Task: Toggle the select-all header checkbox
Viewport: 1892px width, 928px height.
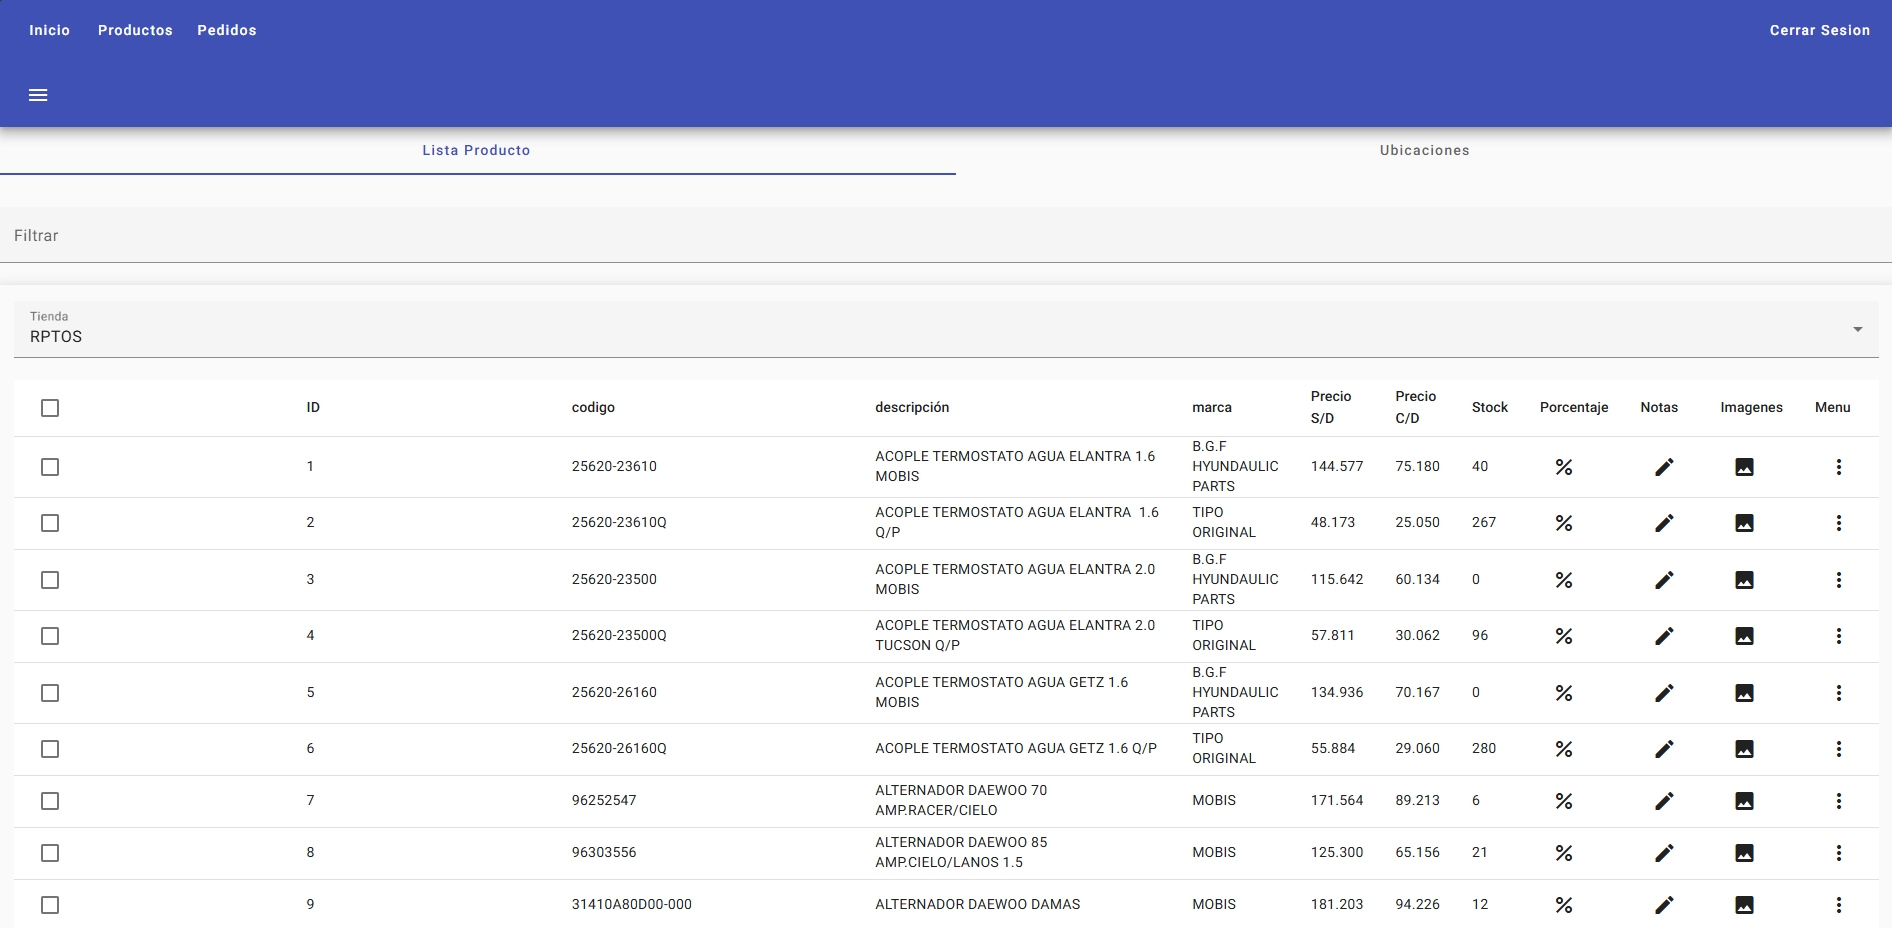Action: click(x=50, y=408)
